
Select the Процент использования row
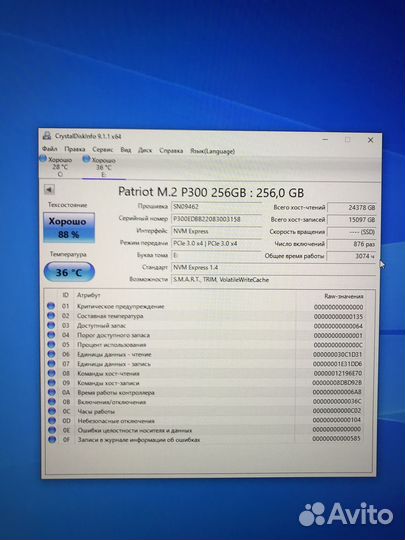click(206, 345)
